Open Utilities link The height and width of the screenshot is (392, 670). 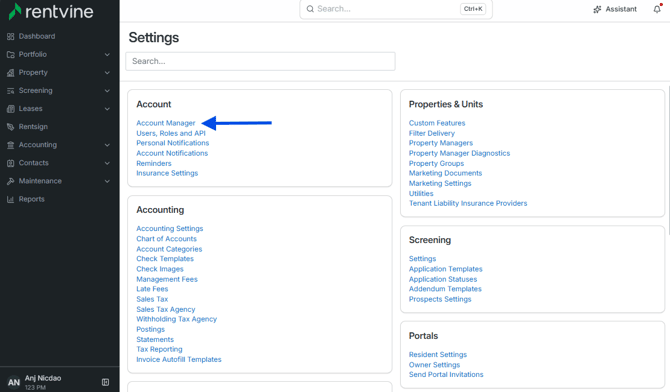421,193
